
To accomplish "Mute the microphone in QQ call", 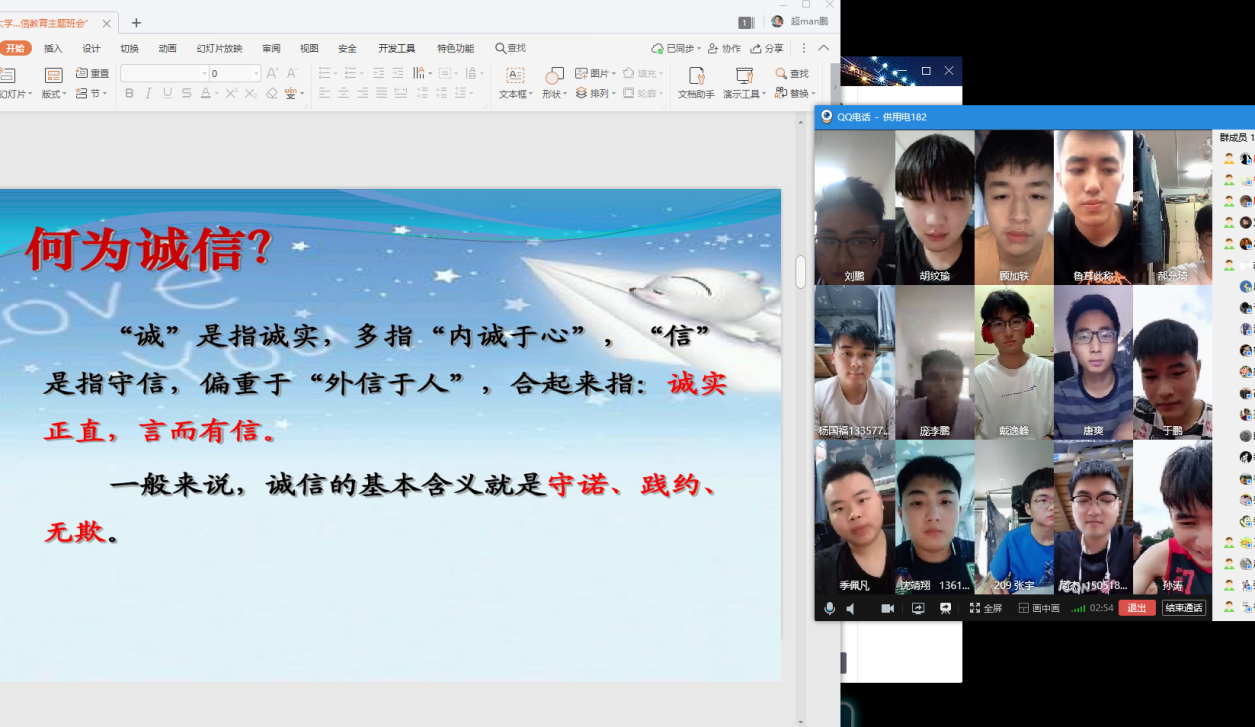I will (x=829, y=608).
